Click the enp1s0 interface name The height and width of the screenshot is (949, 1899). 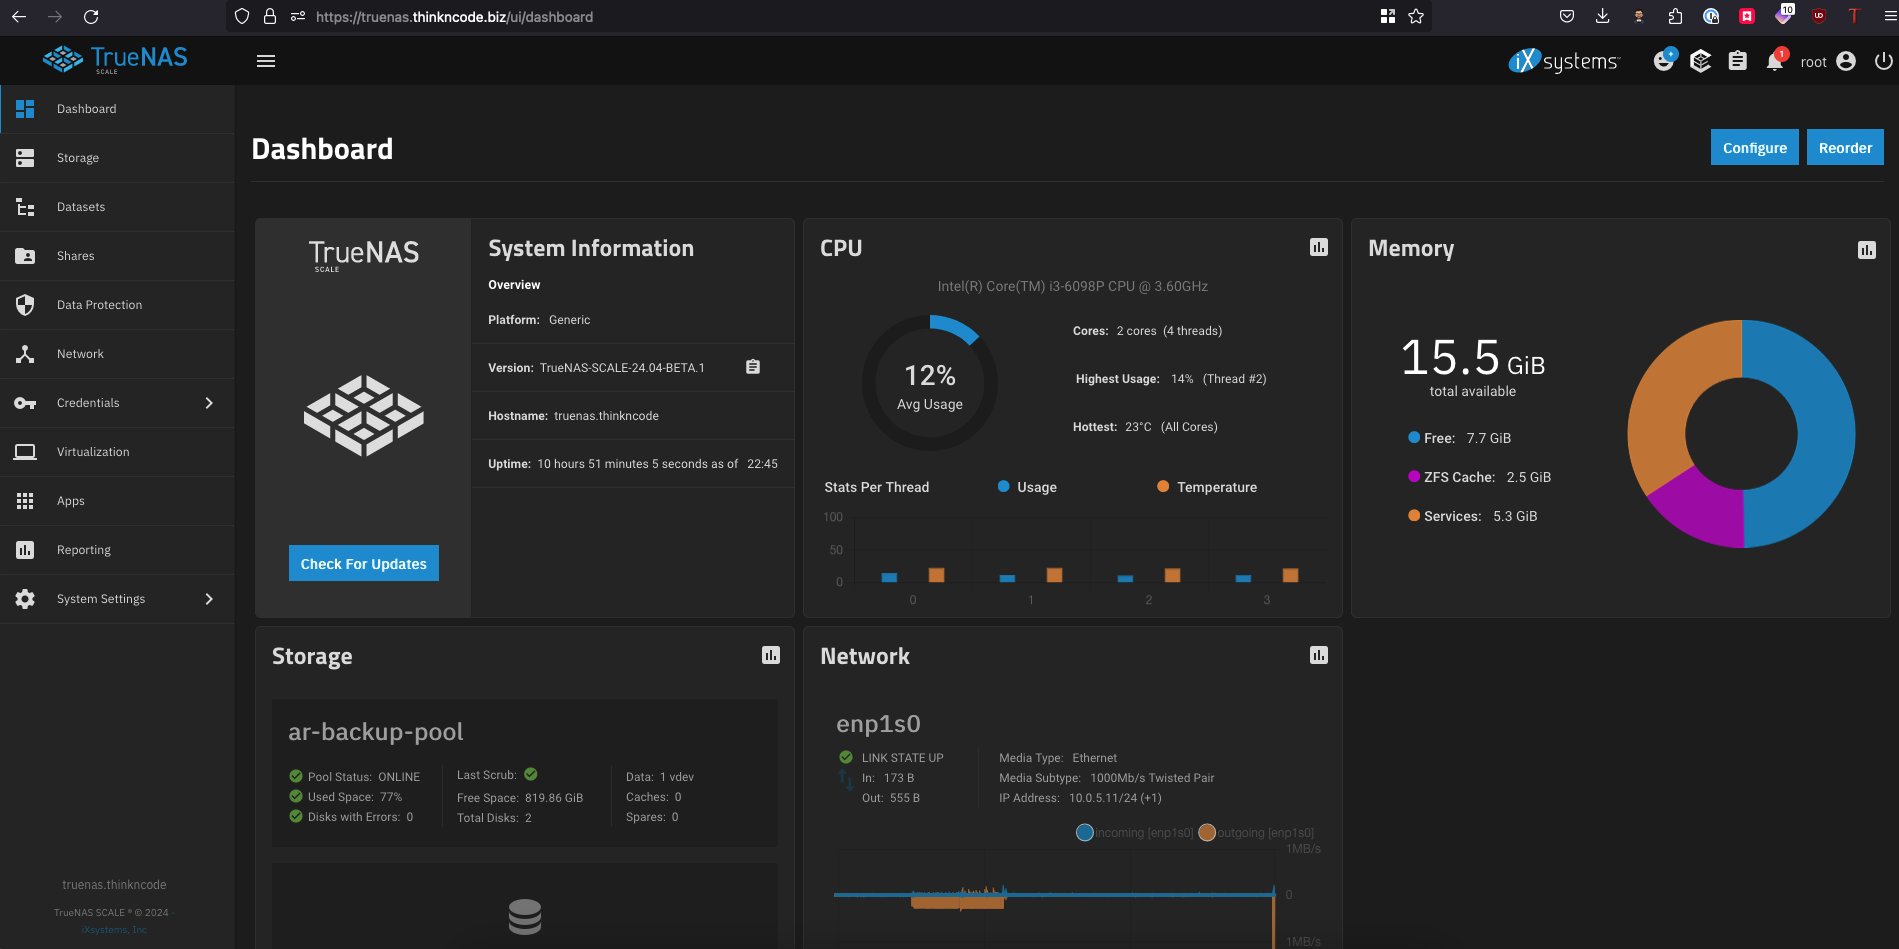878,724
